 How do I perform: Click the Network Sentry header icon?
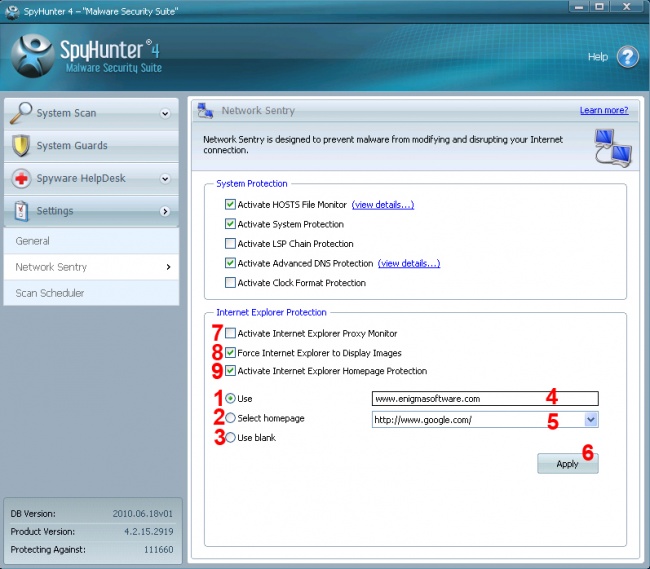click(x=206, y=111)
